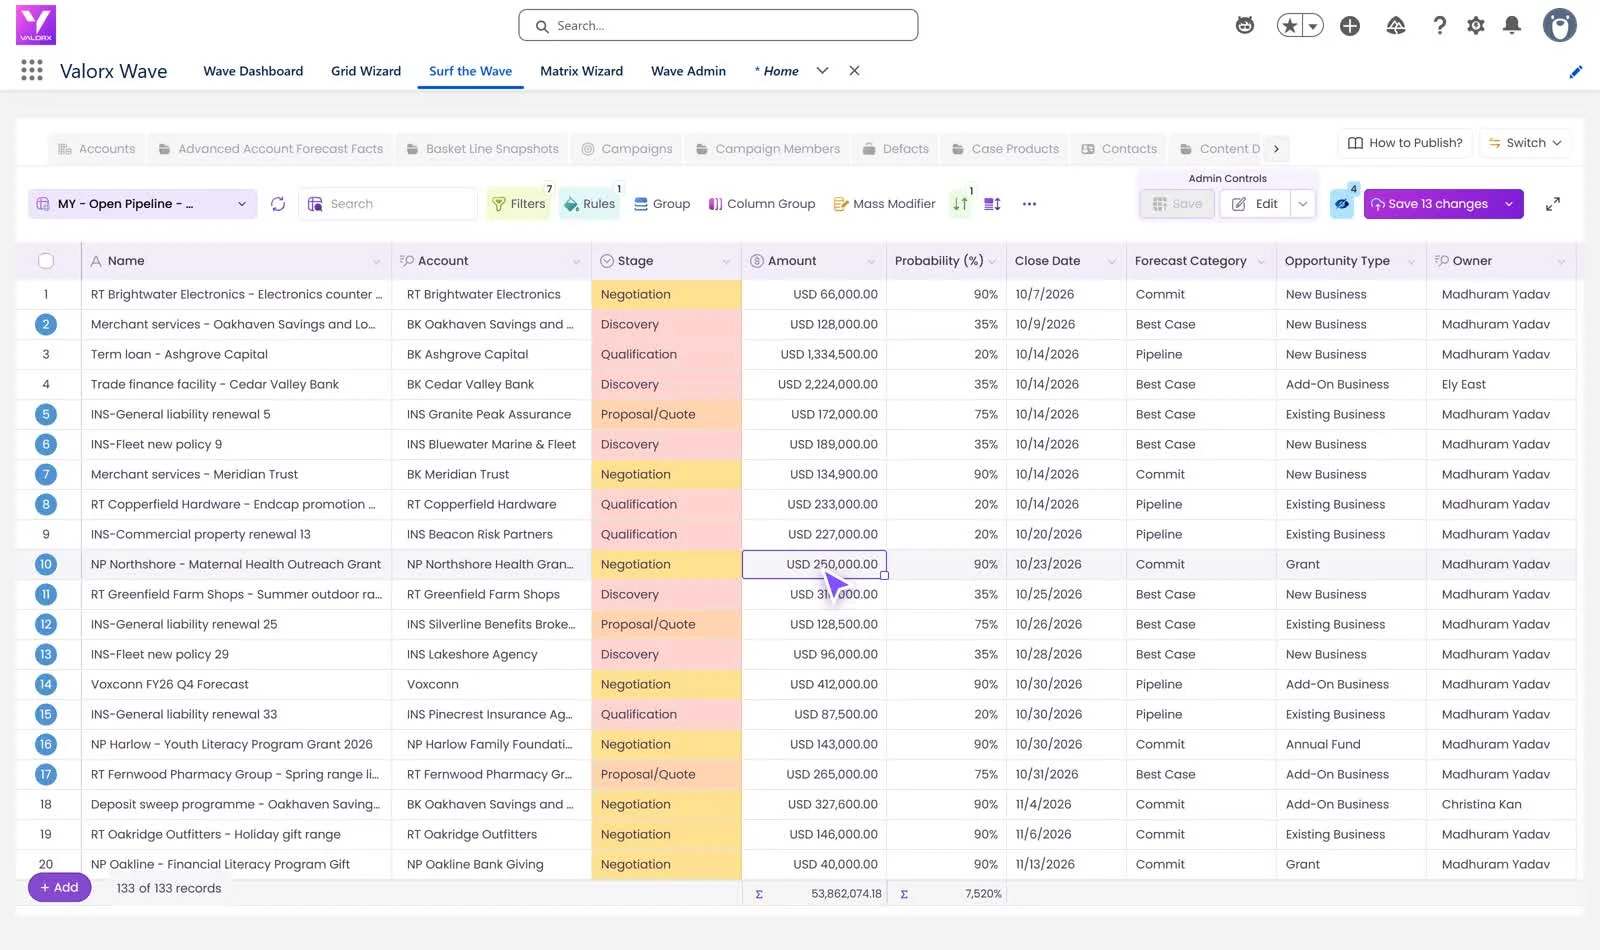Refresh the grid data

[x=278, y=204]
